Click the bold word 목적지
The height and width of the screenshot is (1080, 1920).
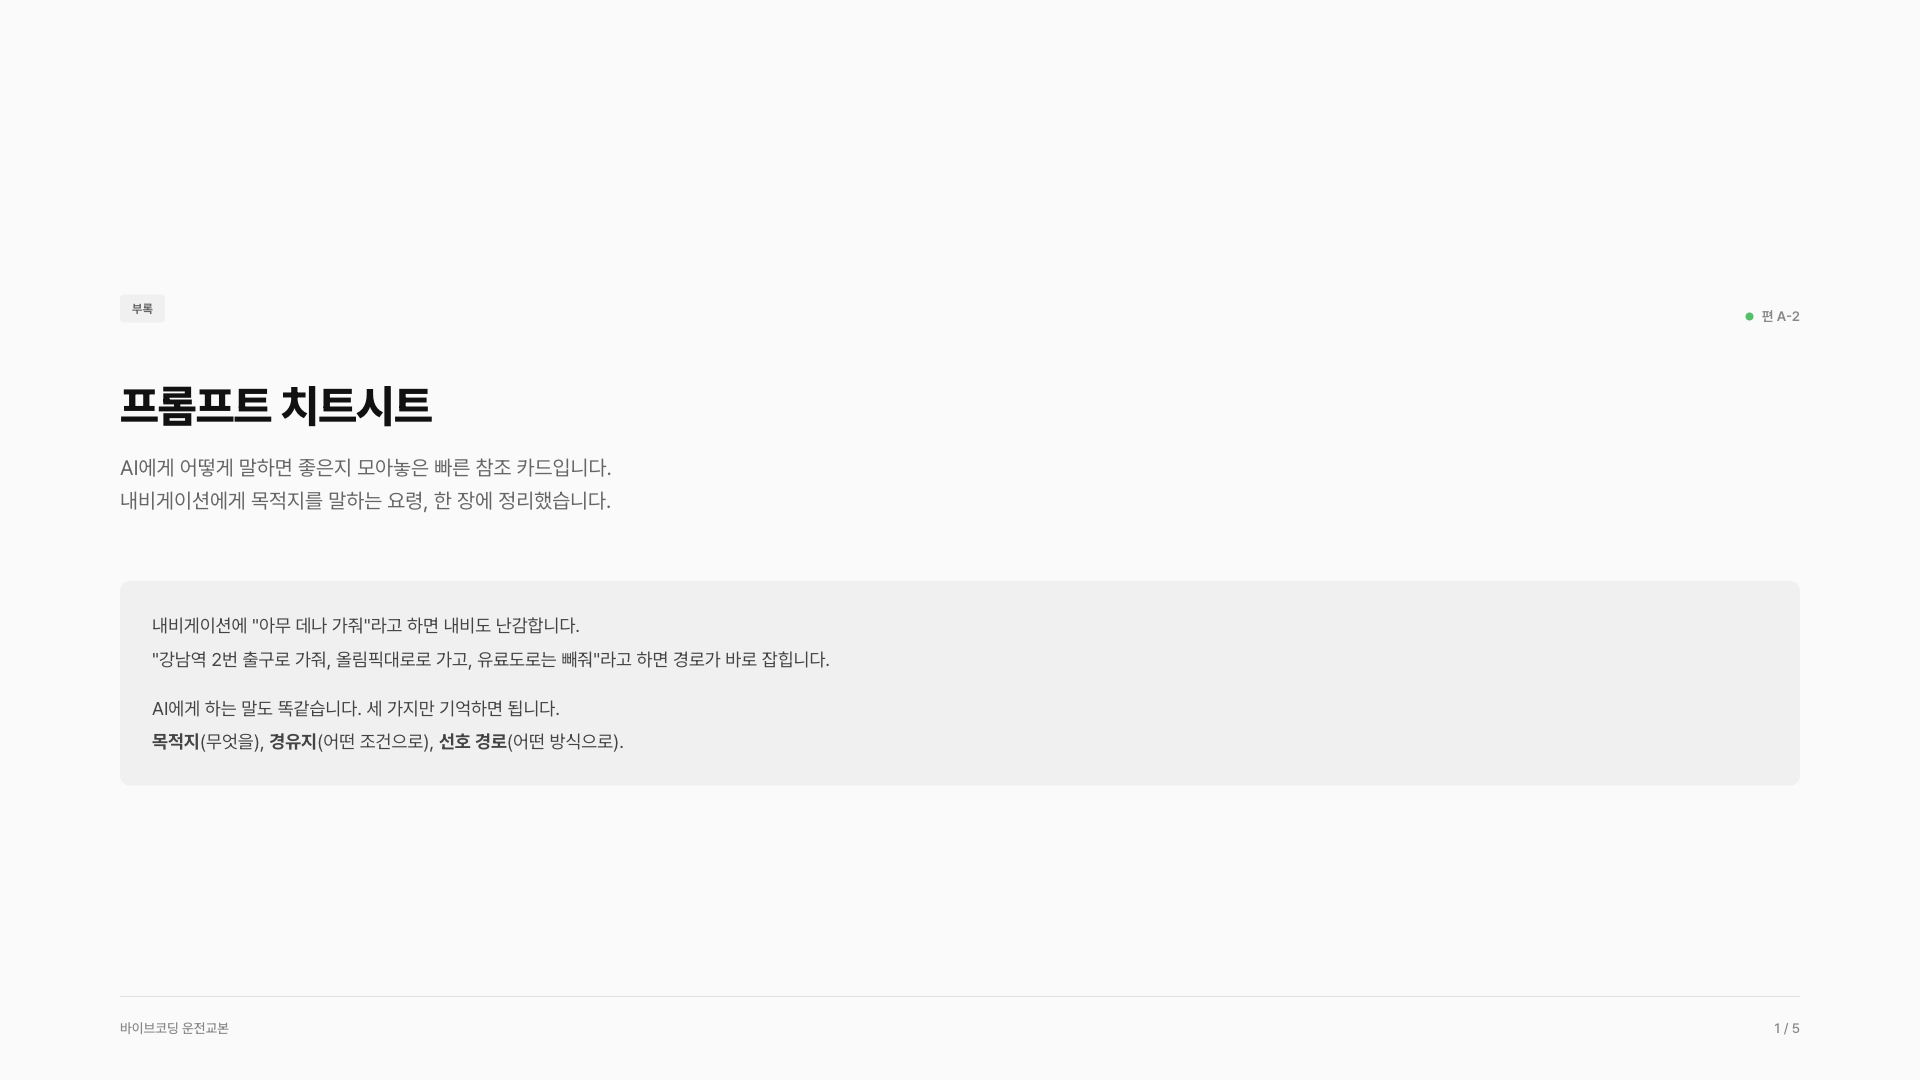tap(176, 742)
